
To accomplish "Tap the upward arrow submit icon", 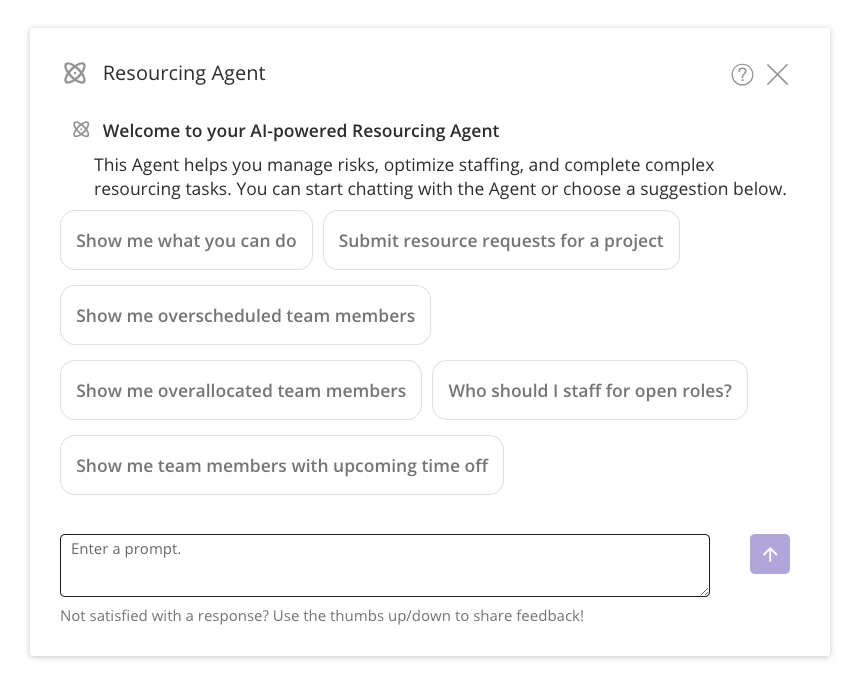I will click(x=769, y=554).
